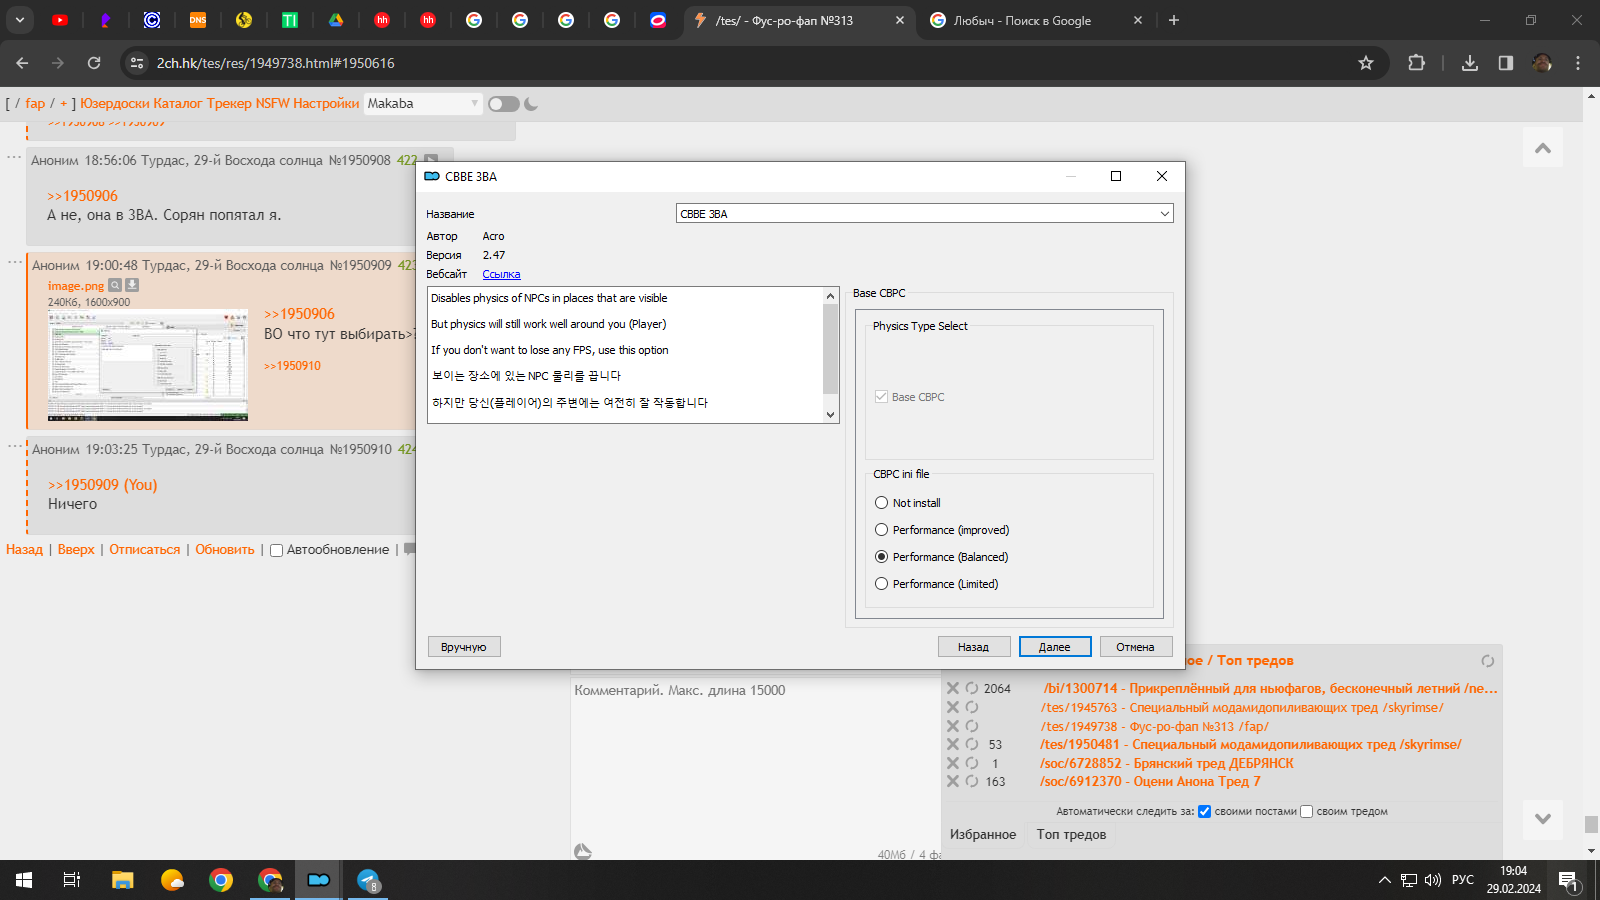1600x900 pixels.
Task: Open the browser downloads icon
Action: 1469,63
